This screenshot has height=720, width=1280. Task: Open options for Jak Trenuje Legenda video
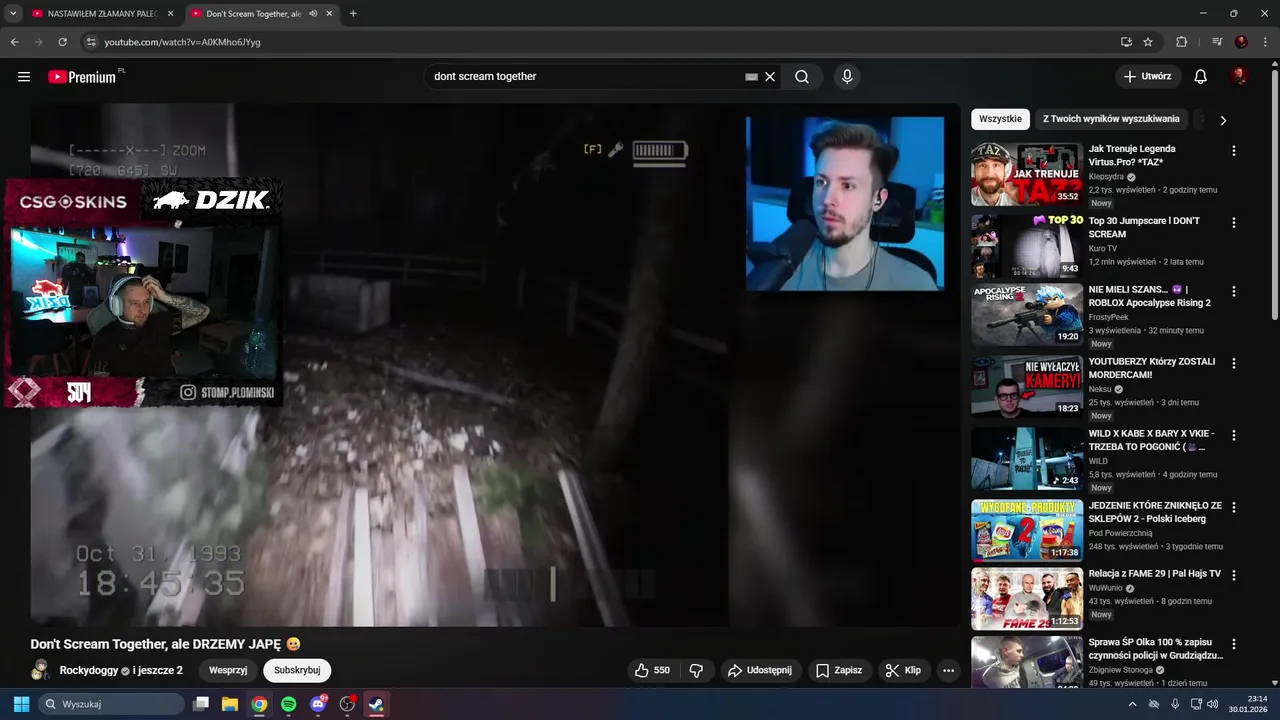click(x=1233, y=150)
